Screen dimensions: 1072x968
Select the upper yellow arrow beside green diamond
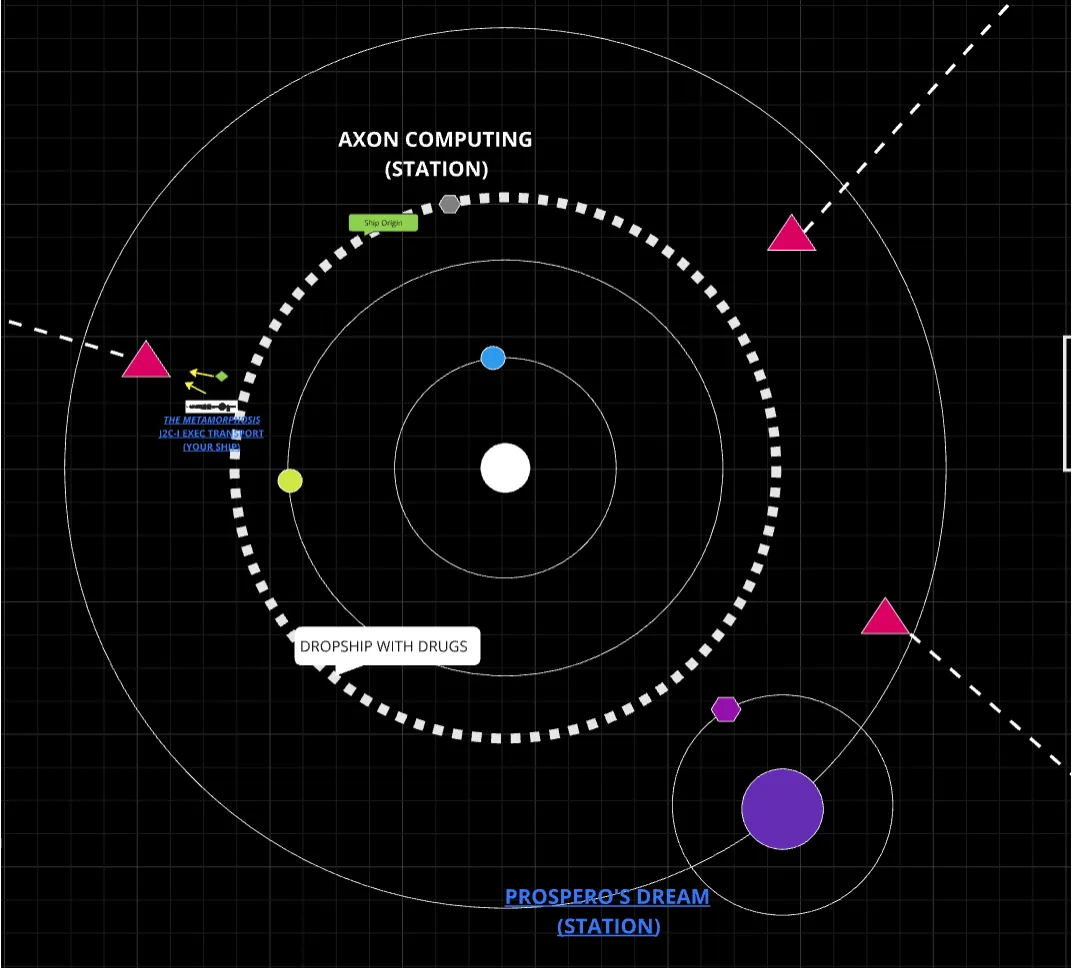point(202,374)
